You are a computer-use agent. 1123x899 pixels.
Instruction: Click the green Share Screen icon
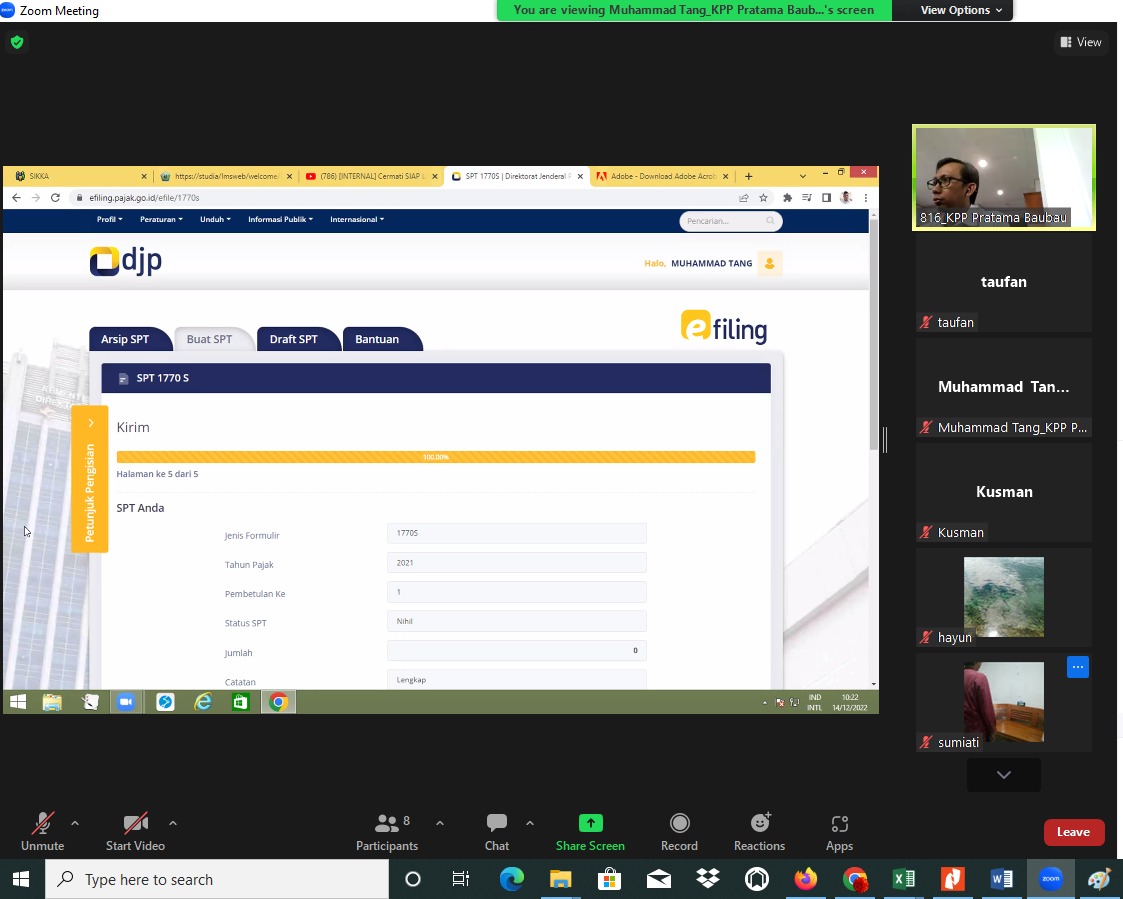[590, 823]
